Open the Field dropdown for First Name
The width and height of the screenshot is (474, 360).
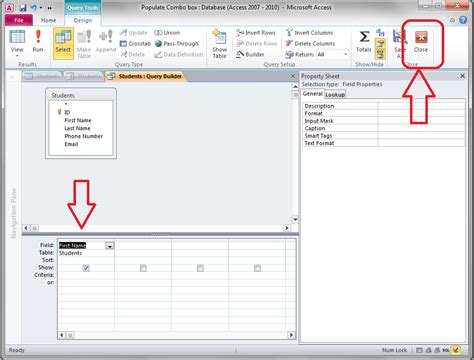tap(110, 246)
